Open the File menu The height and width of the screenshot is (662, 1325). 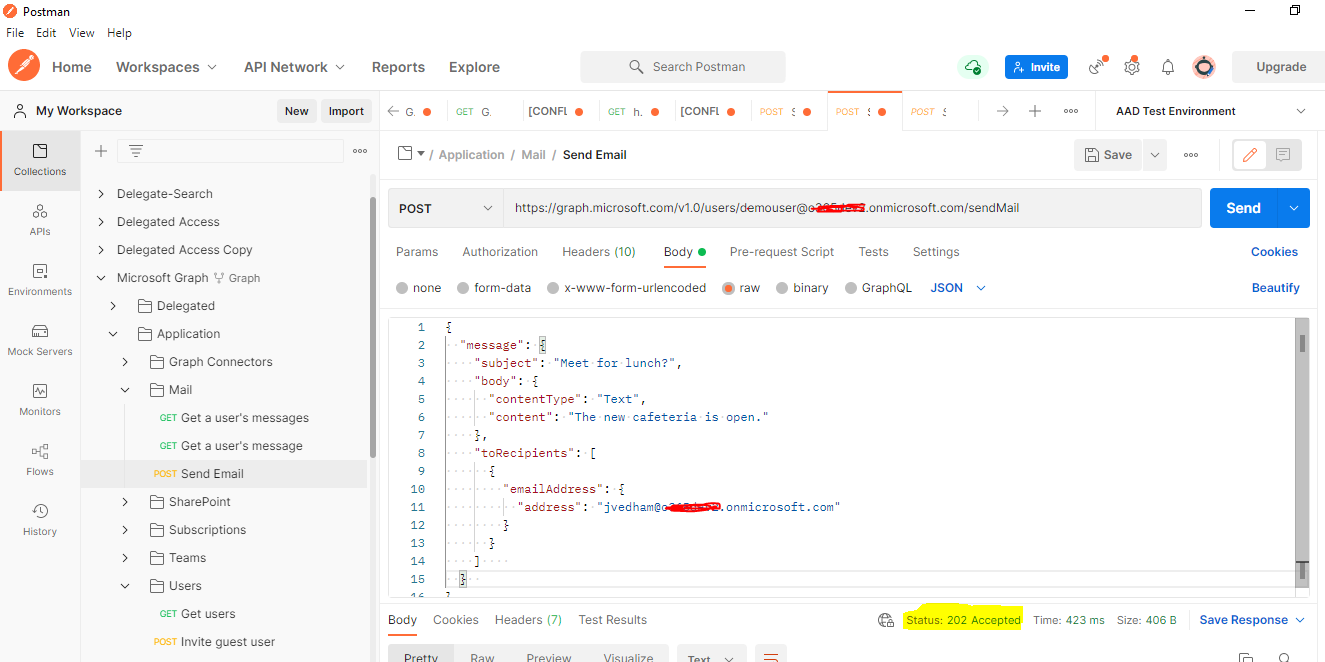pyautogui.click(x=15, y=33)
